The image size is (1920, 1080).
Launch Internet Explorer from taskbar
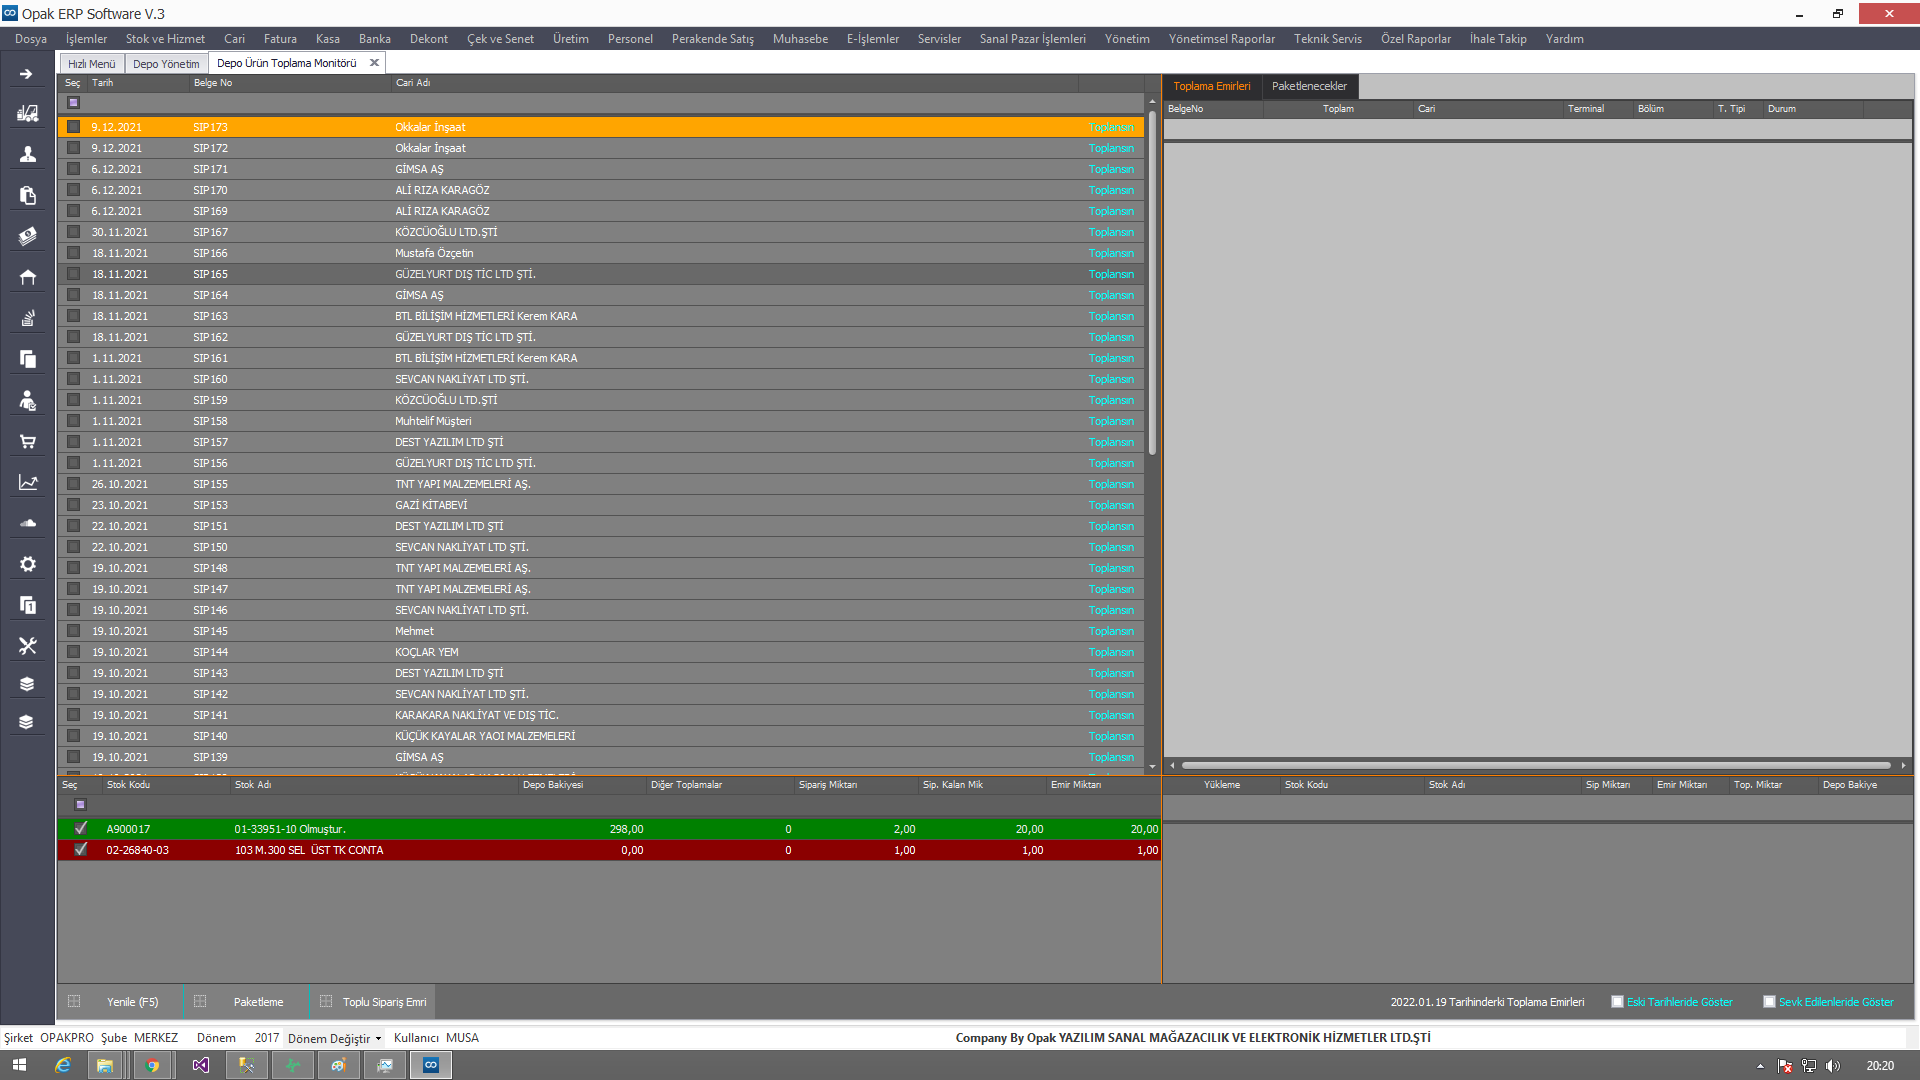click(x=62, y=1065)
